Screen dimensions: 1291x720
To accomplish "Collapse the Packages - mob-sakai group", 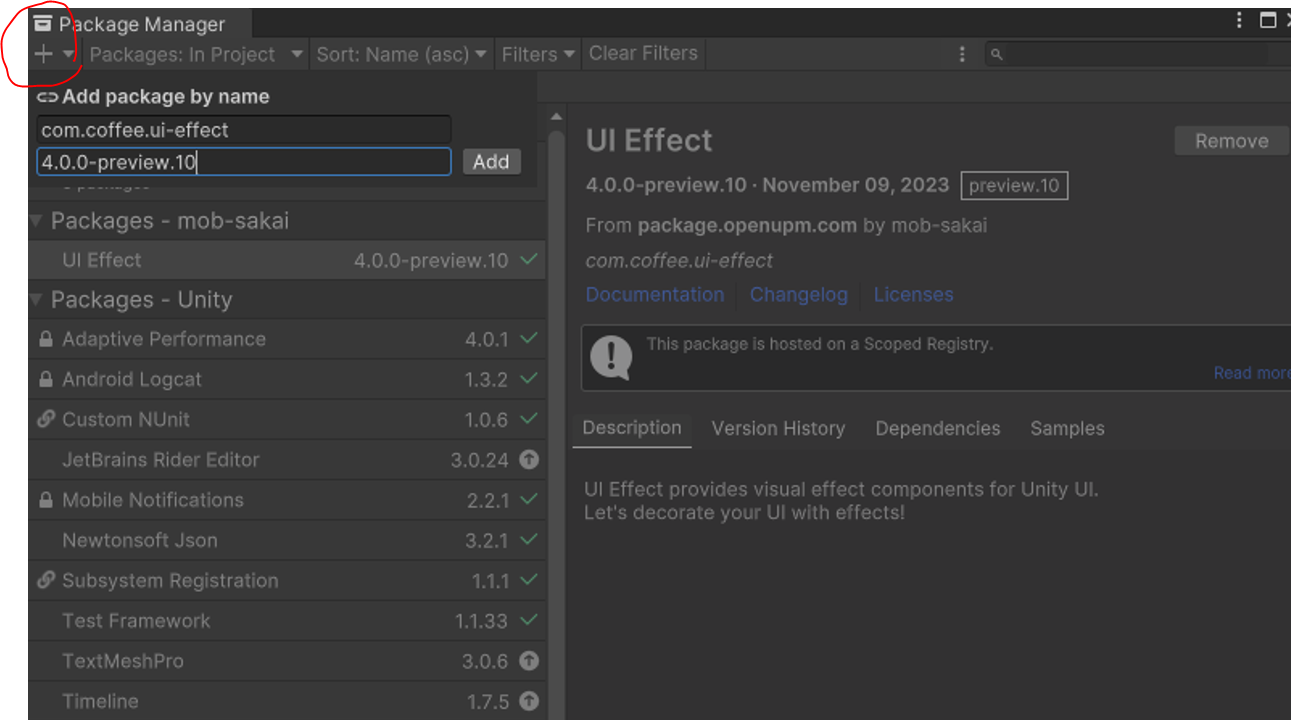I will coord(38,221).
